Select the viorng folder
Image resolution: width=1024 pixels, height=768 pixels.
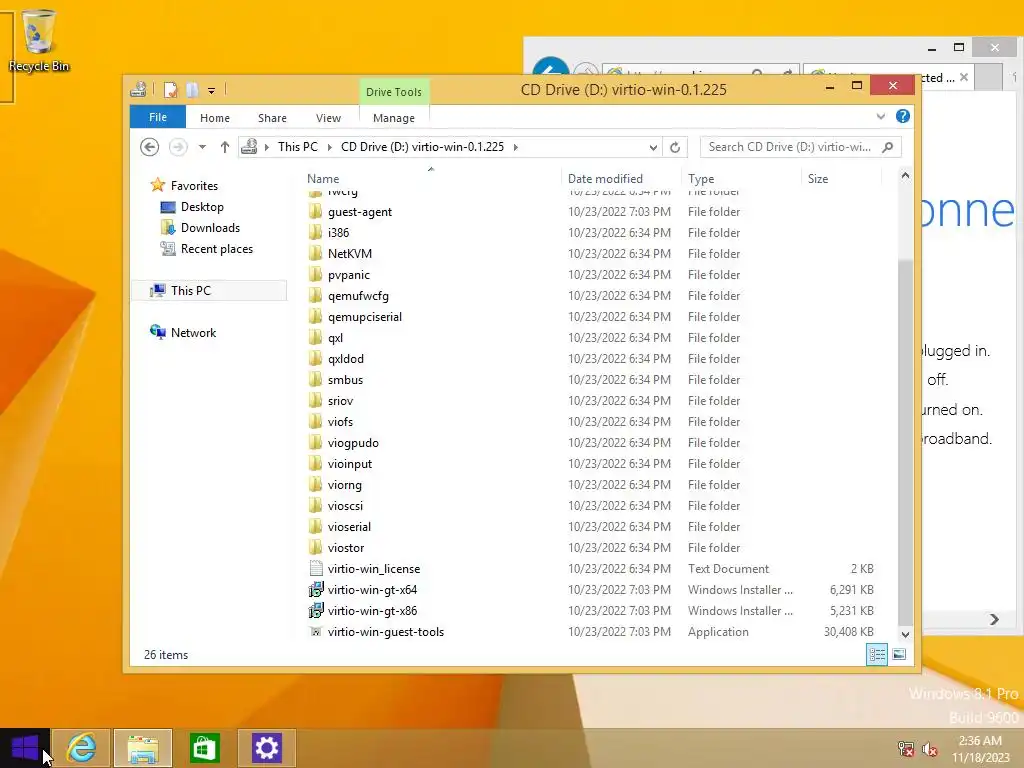(344, 485)
